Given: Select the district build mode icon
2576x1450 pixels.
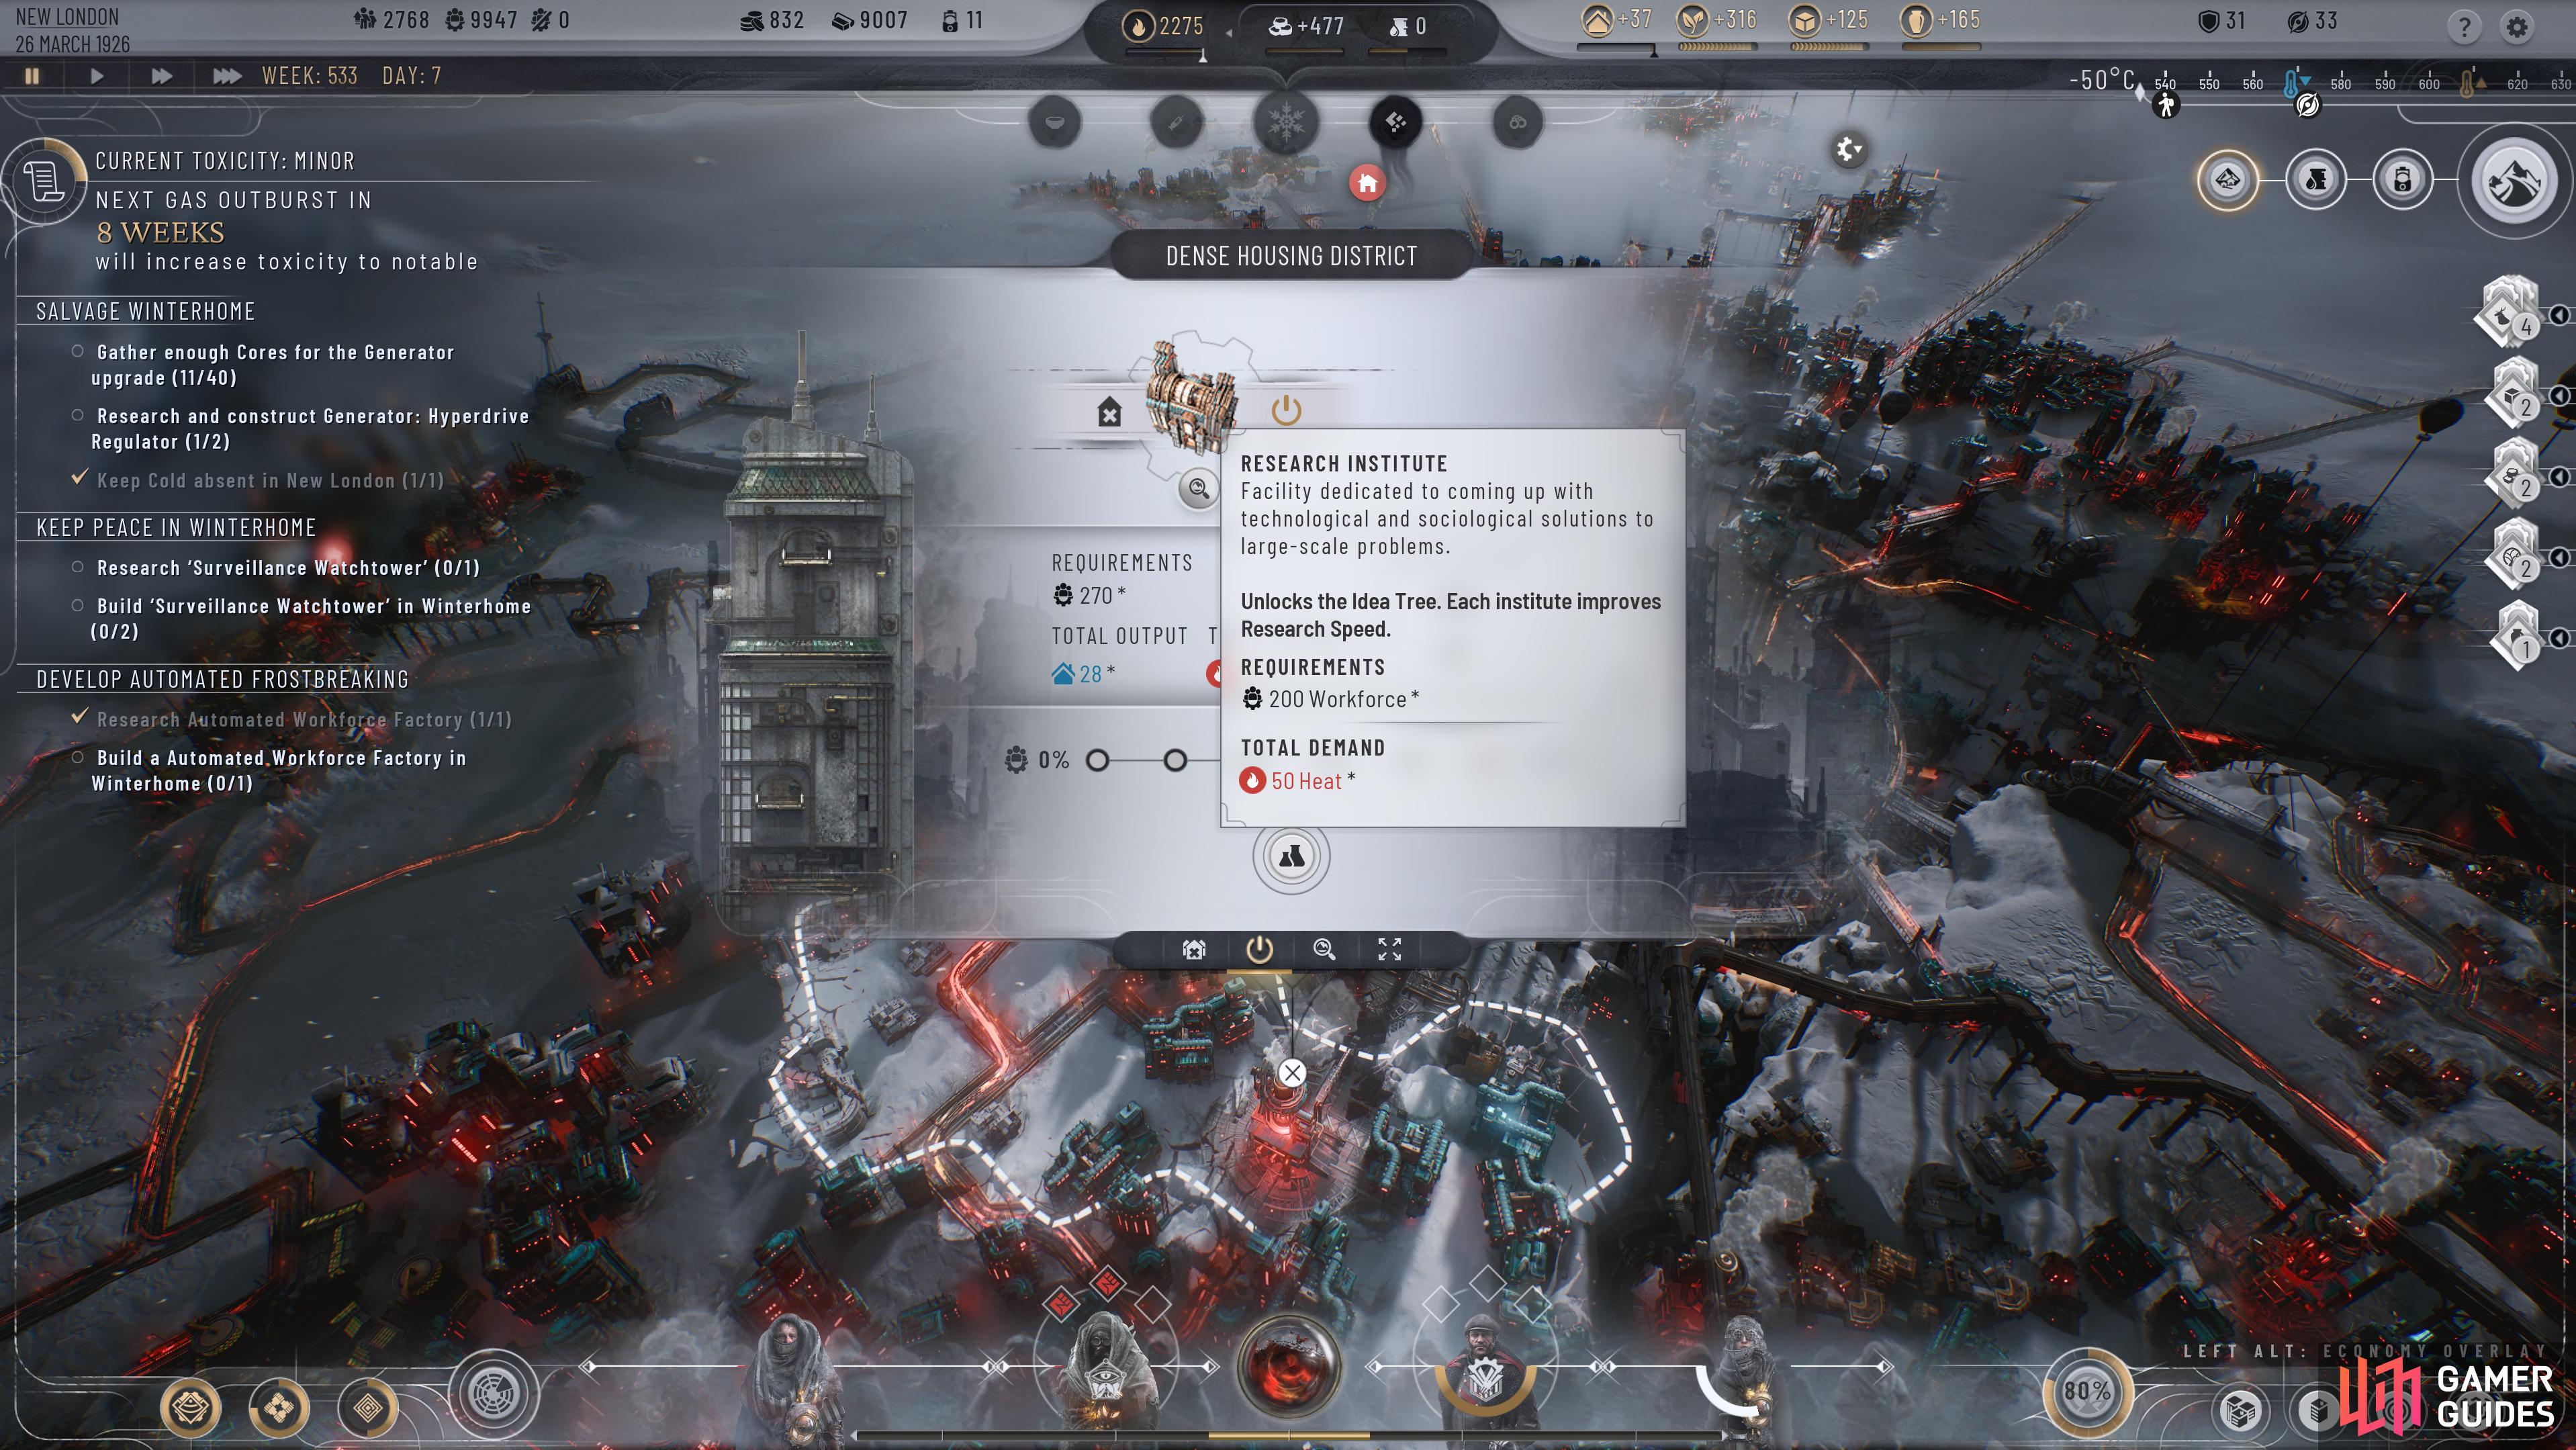Looking at the screenshot, I should coord(2228,180).
